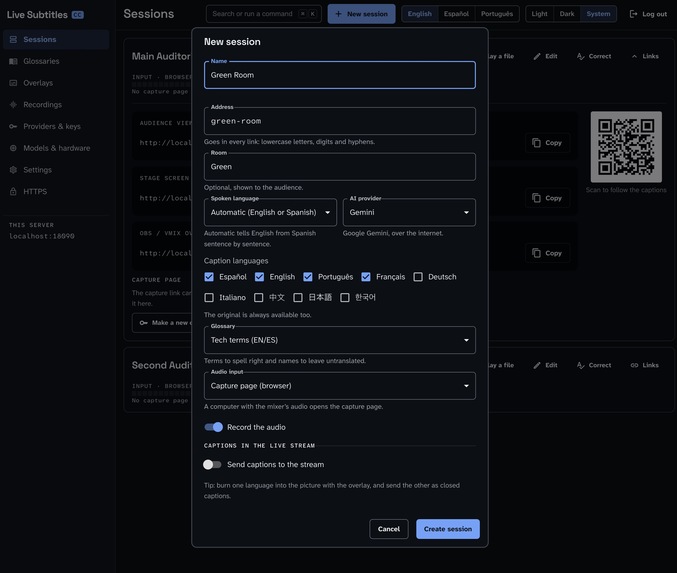Uncheck the English caption language

click(259, 277)
